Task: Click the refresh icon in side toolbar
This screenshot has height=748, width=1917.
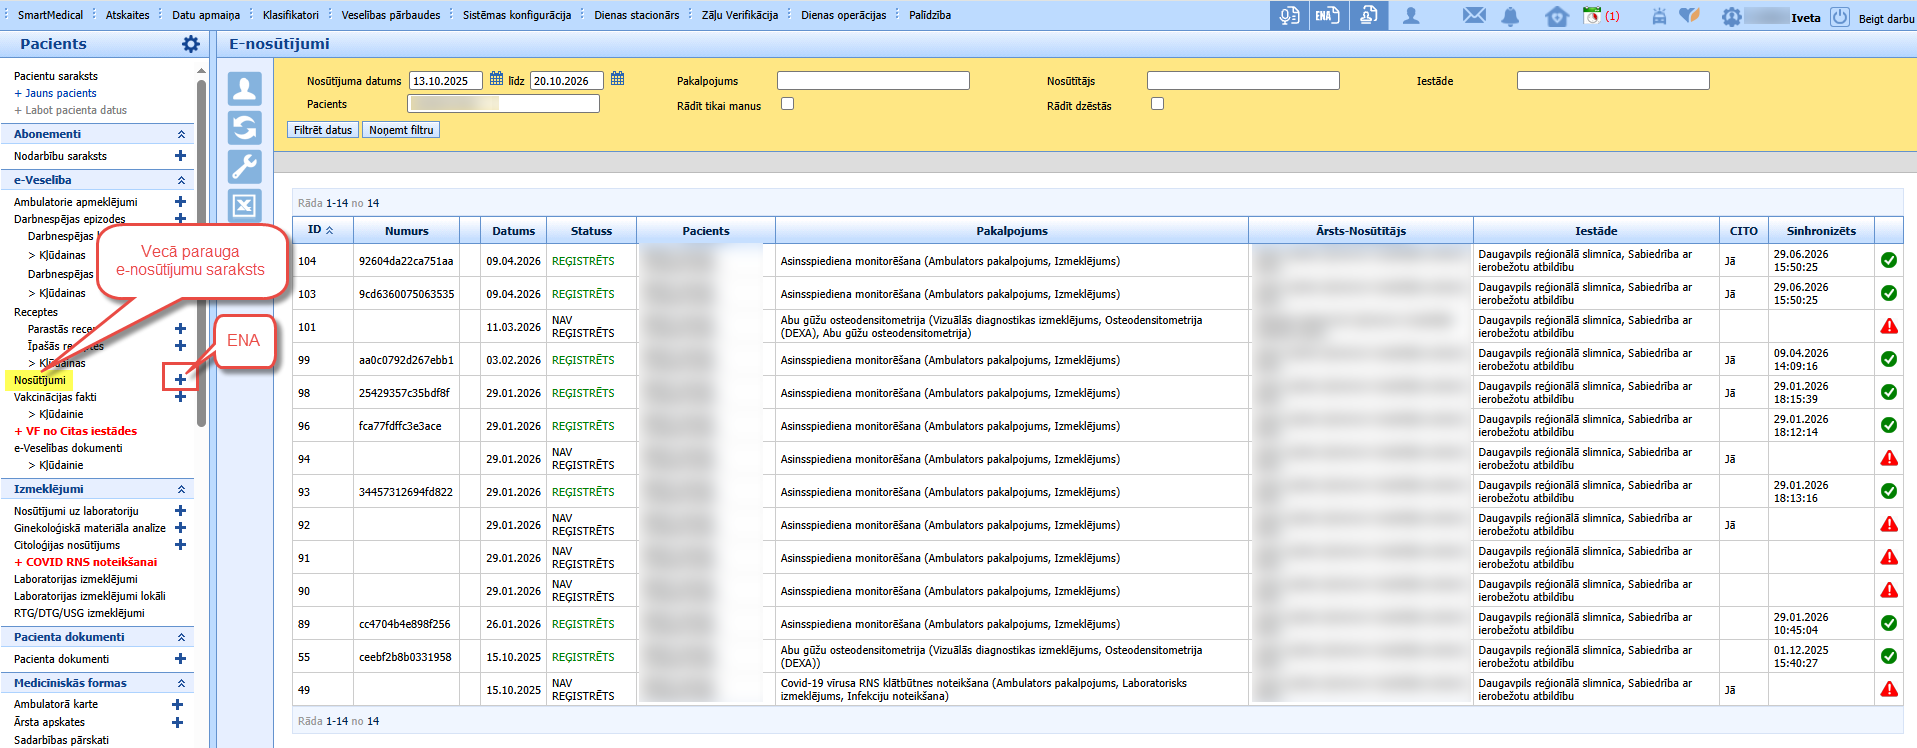Action: point(245,128)
